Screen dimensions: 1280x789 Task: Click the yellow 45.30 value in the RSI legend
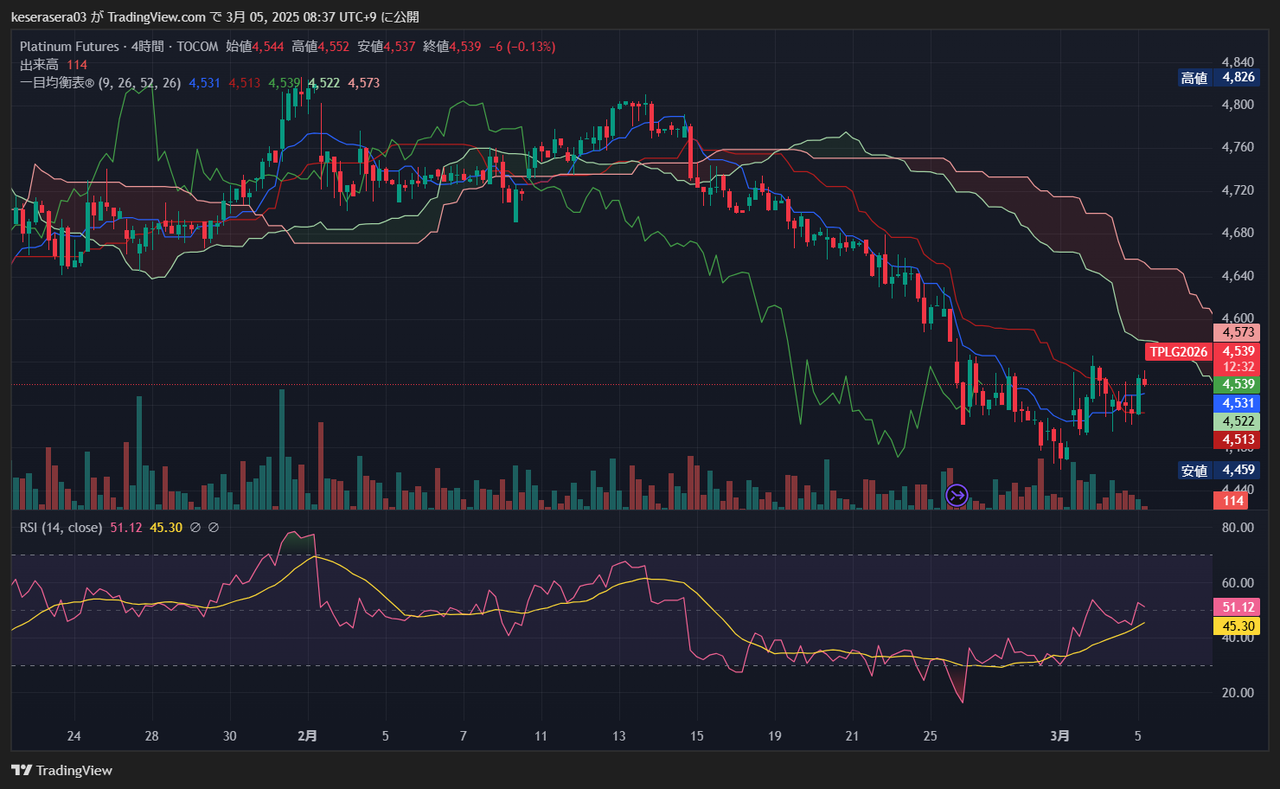coord(166,527)
